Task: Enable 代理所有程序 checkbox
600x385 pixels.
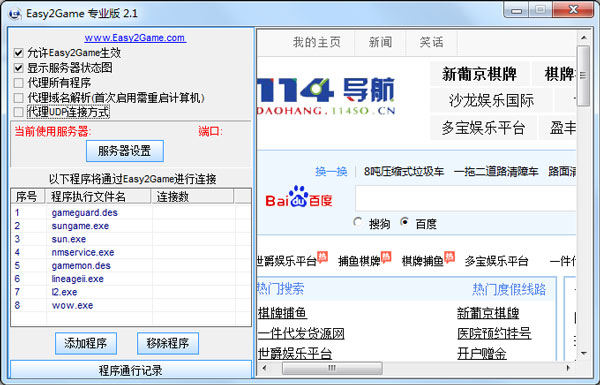Action: pyautogui.click(x=18, y=83)
